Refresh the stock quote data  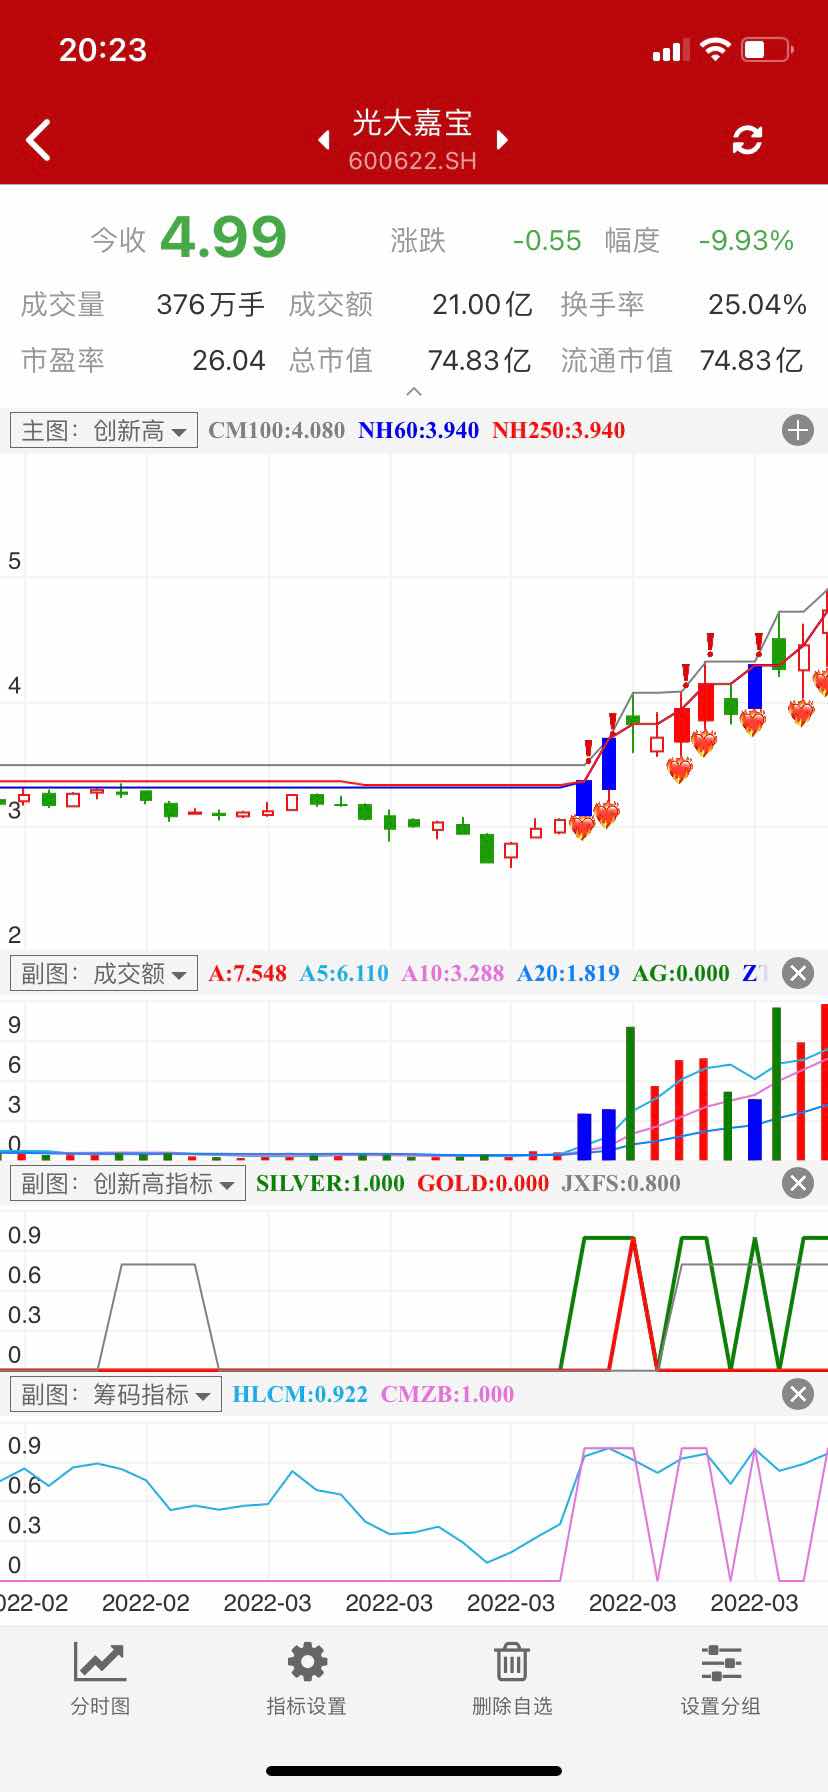coord(747,140)
